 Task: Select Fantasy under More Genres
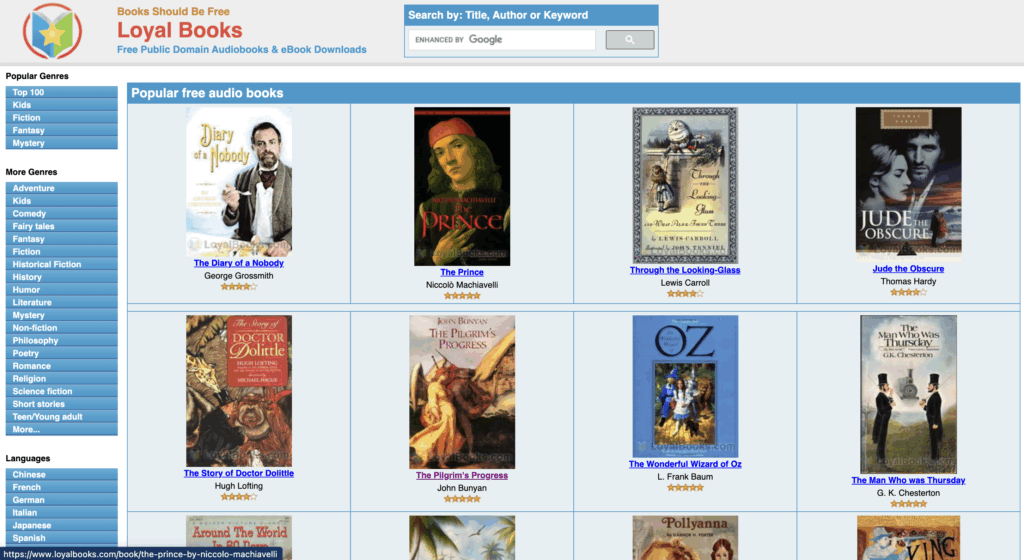click(61, 239)
